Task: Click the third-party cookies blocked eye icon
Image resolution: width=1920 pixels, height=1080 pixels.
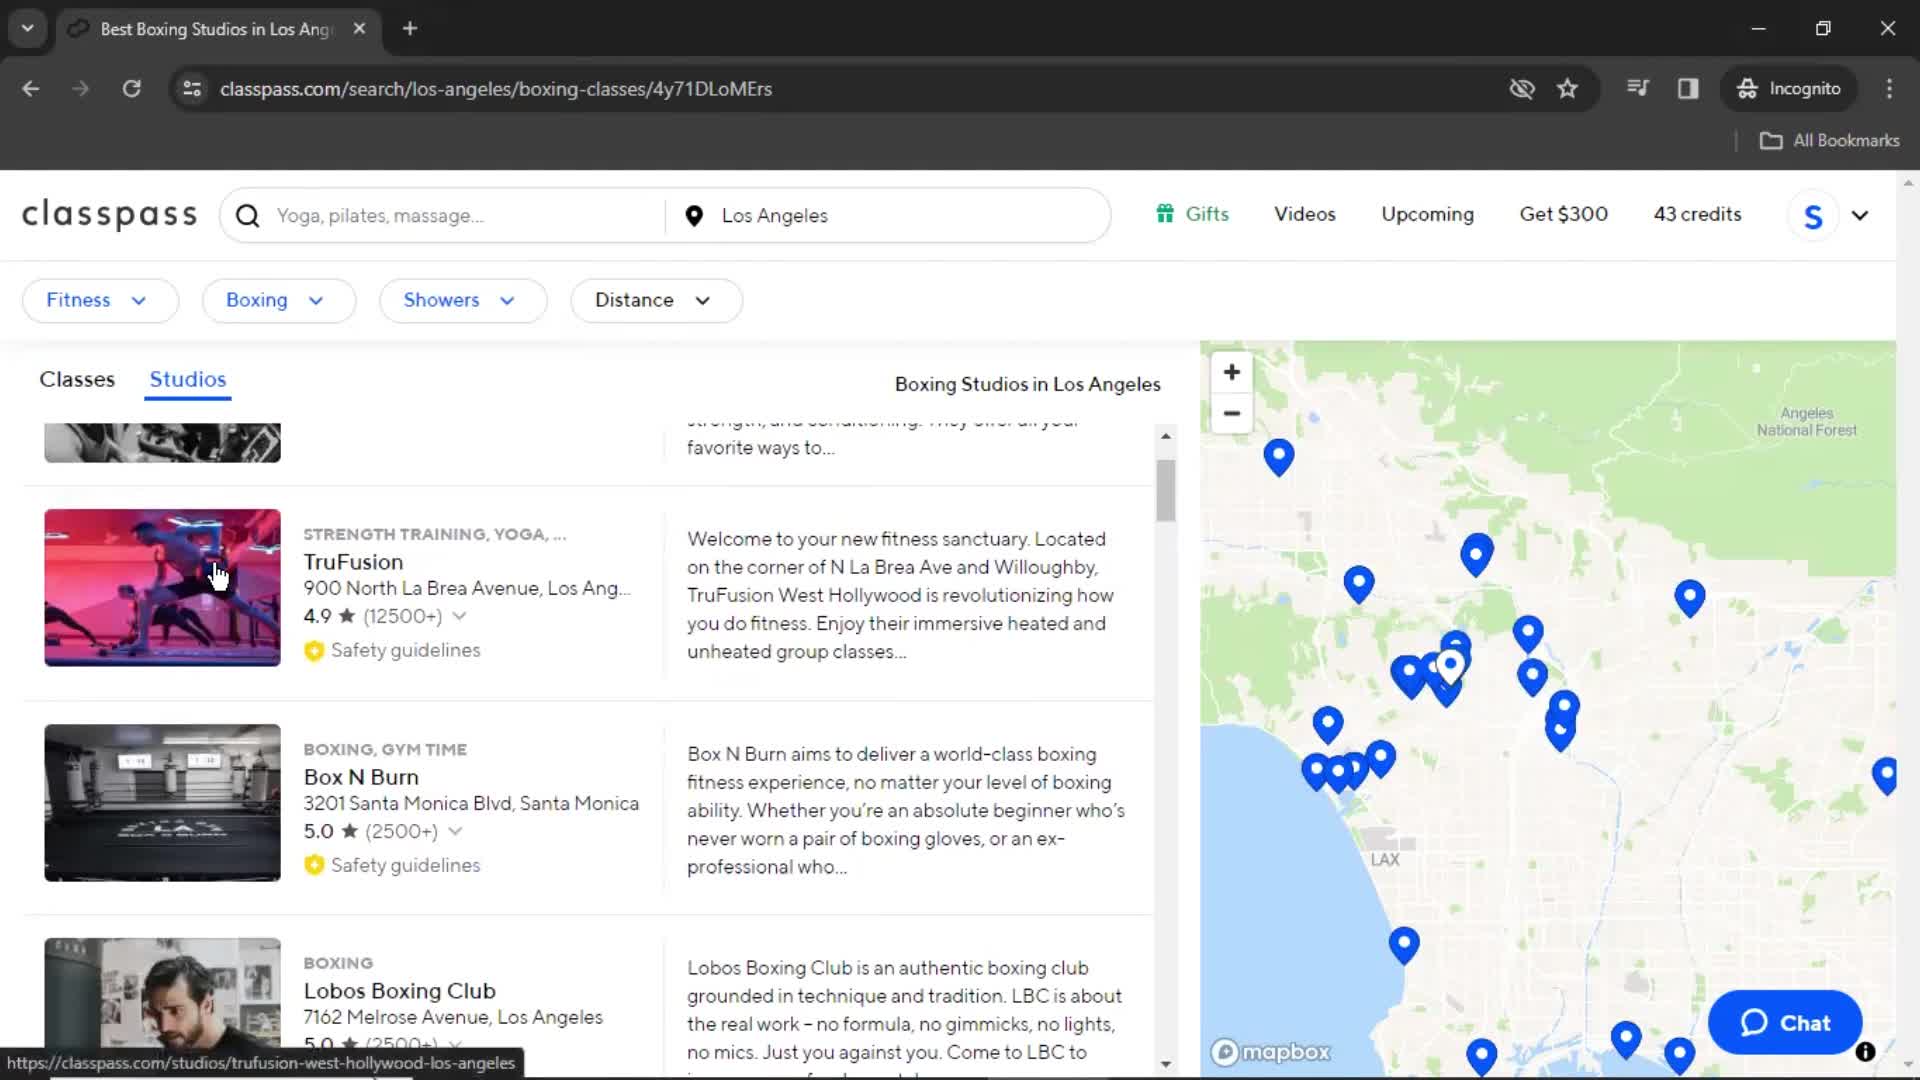Action: 1522,89
